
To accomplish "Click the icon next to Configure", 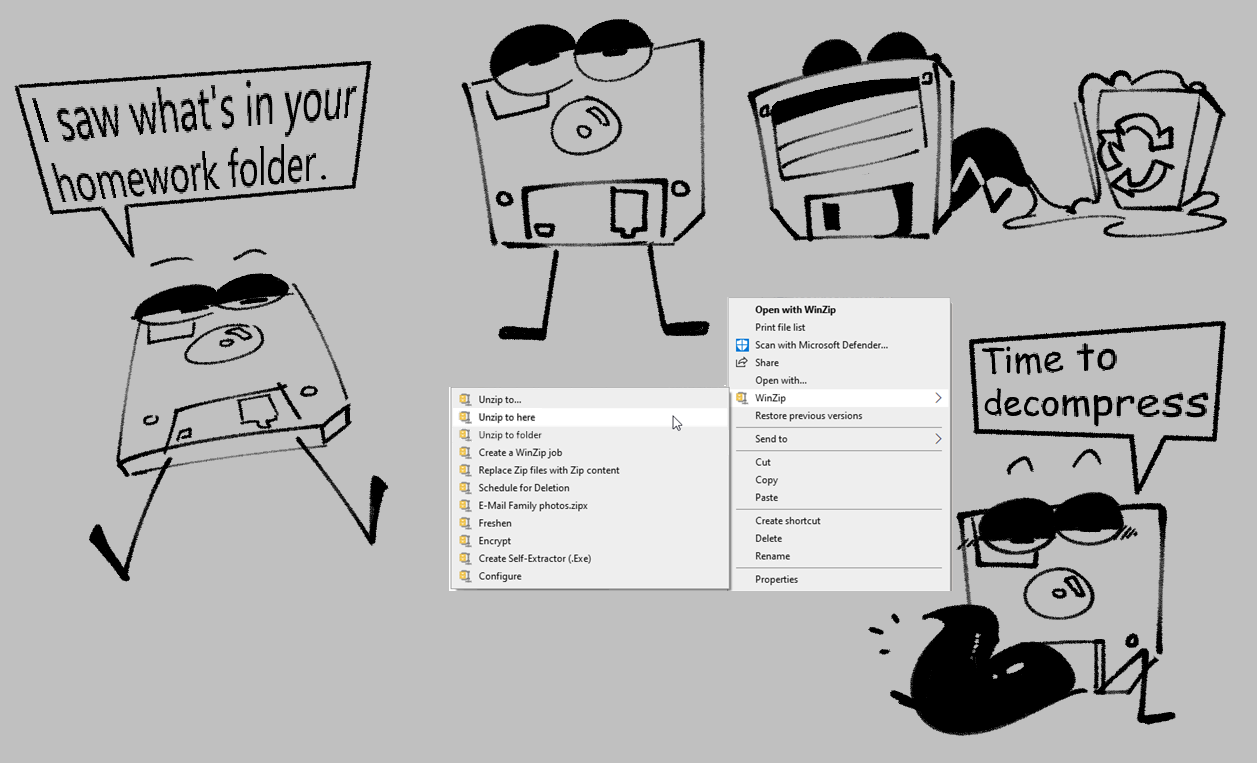I will point(465,577).
